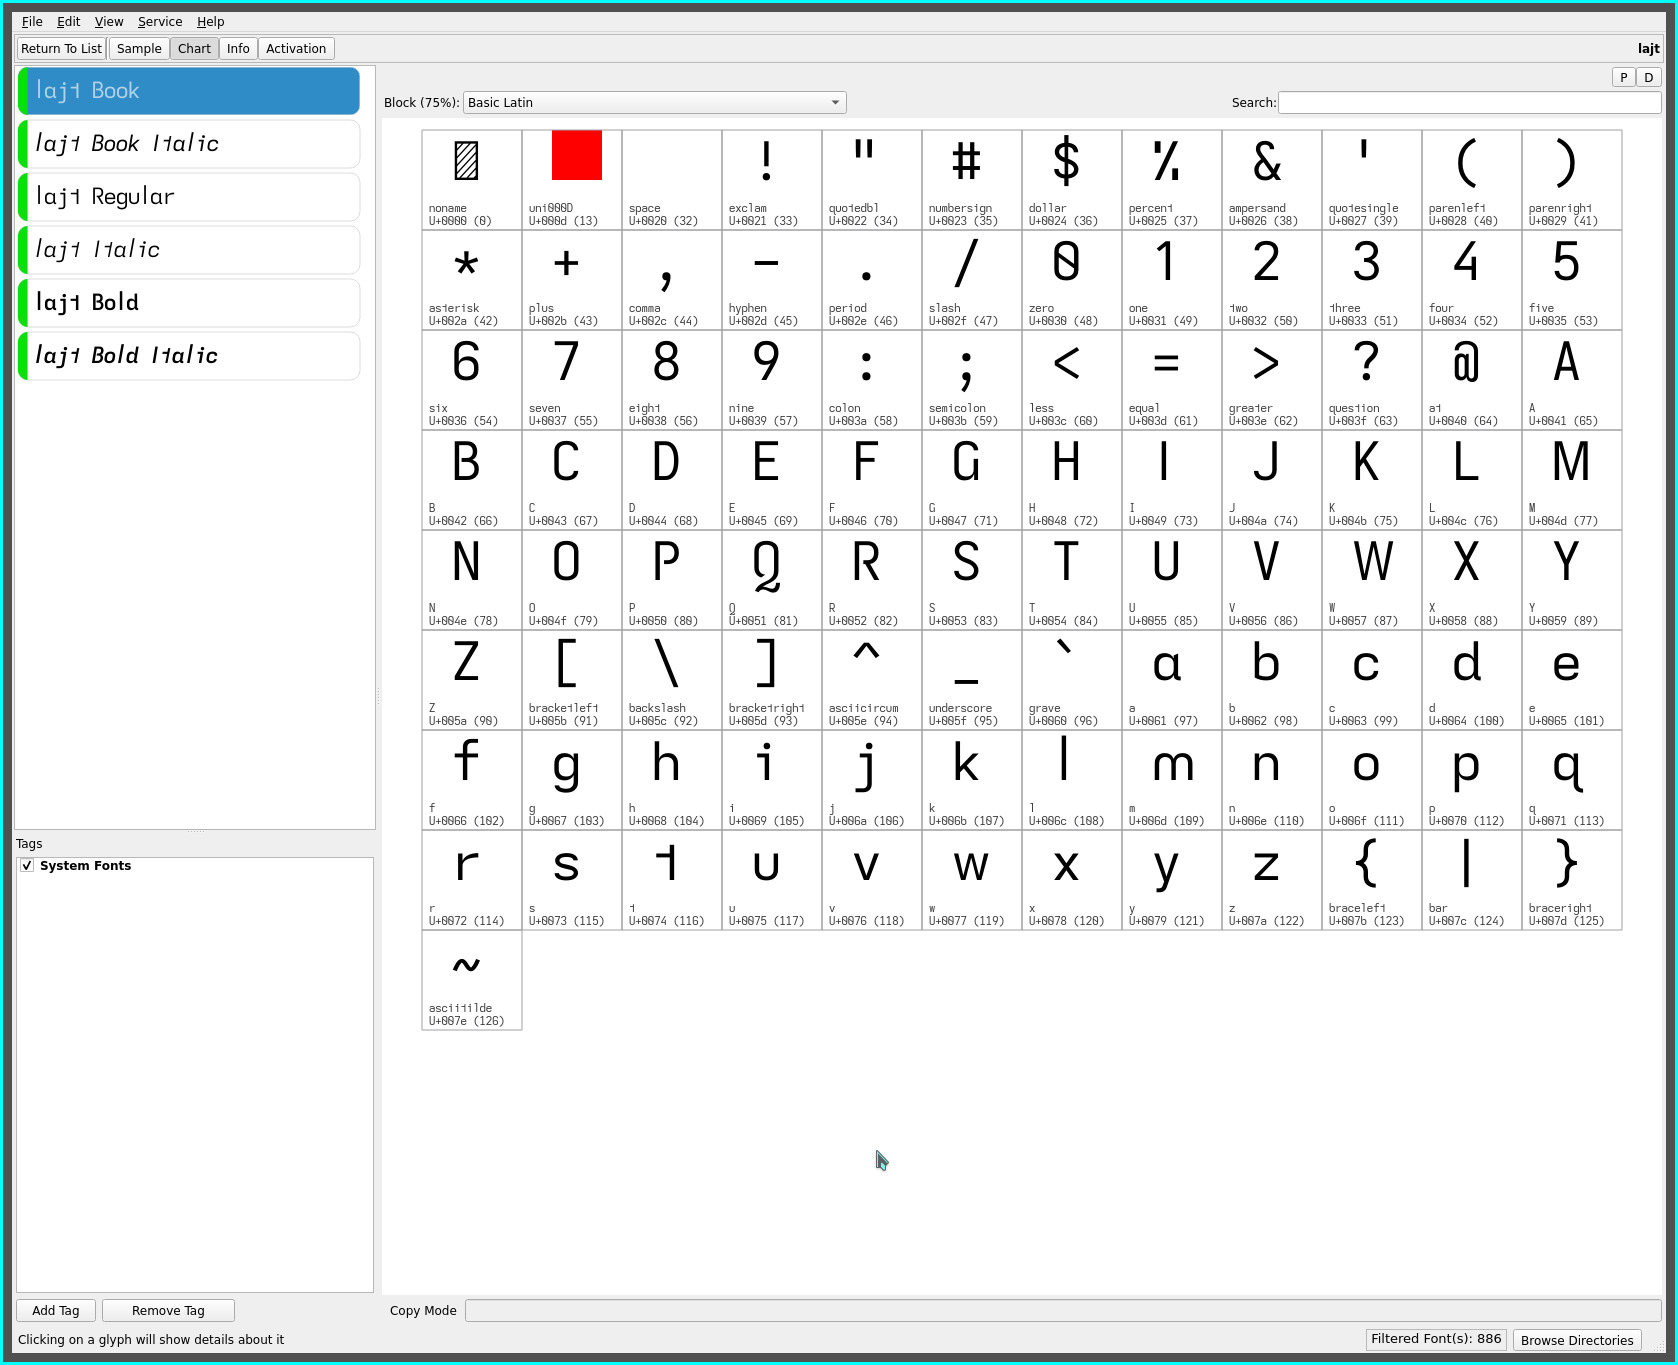1678x1365 pixels.
Task: Select the Lajt Bold font entry
Action: coord(189,303)
